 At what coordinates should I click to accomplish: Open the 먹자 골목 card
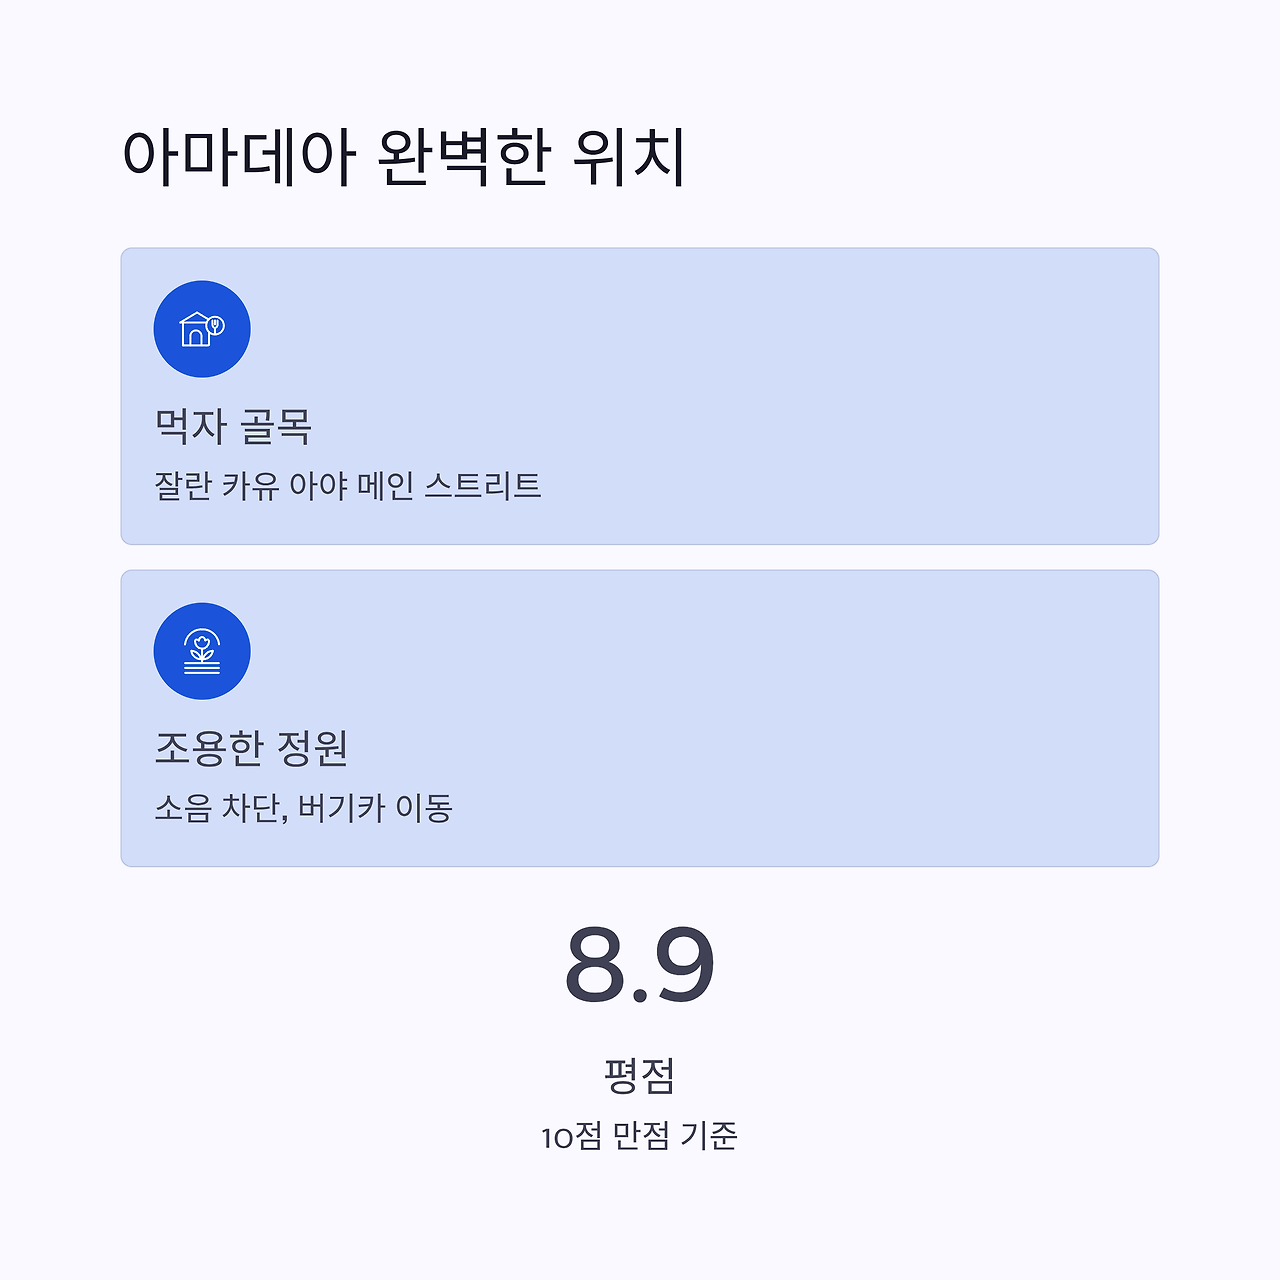tap(640, 396)
